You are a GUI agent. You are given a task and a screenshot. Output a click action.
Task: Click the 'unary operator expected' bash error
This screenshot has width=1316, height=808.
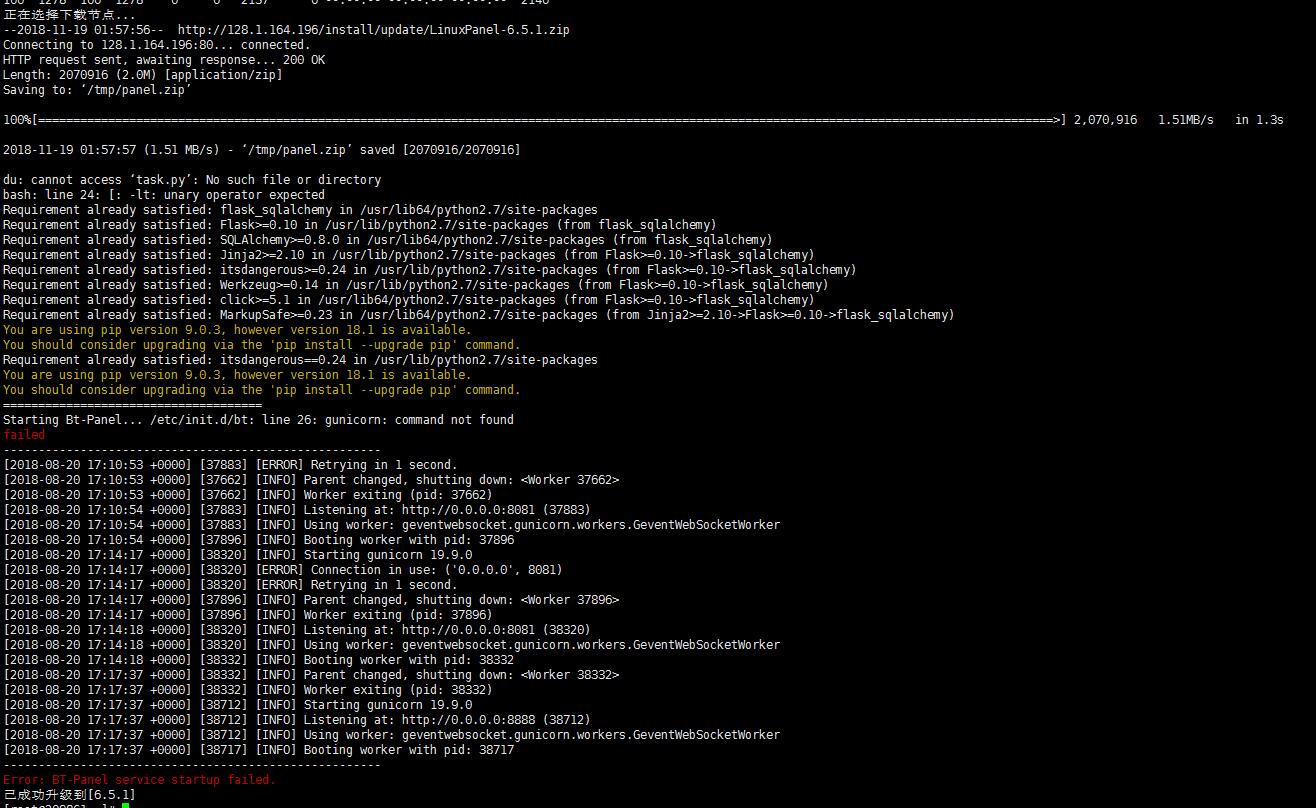click(164, 195)
